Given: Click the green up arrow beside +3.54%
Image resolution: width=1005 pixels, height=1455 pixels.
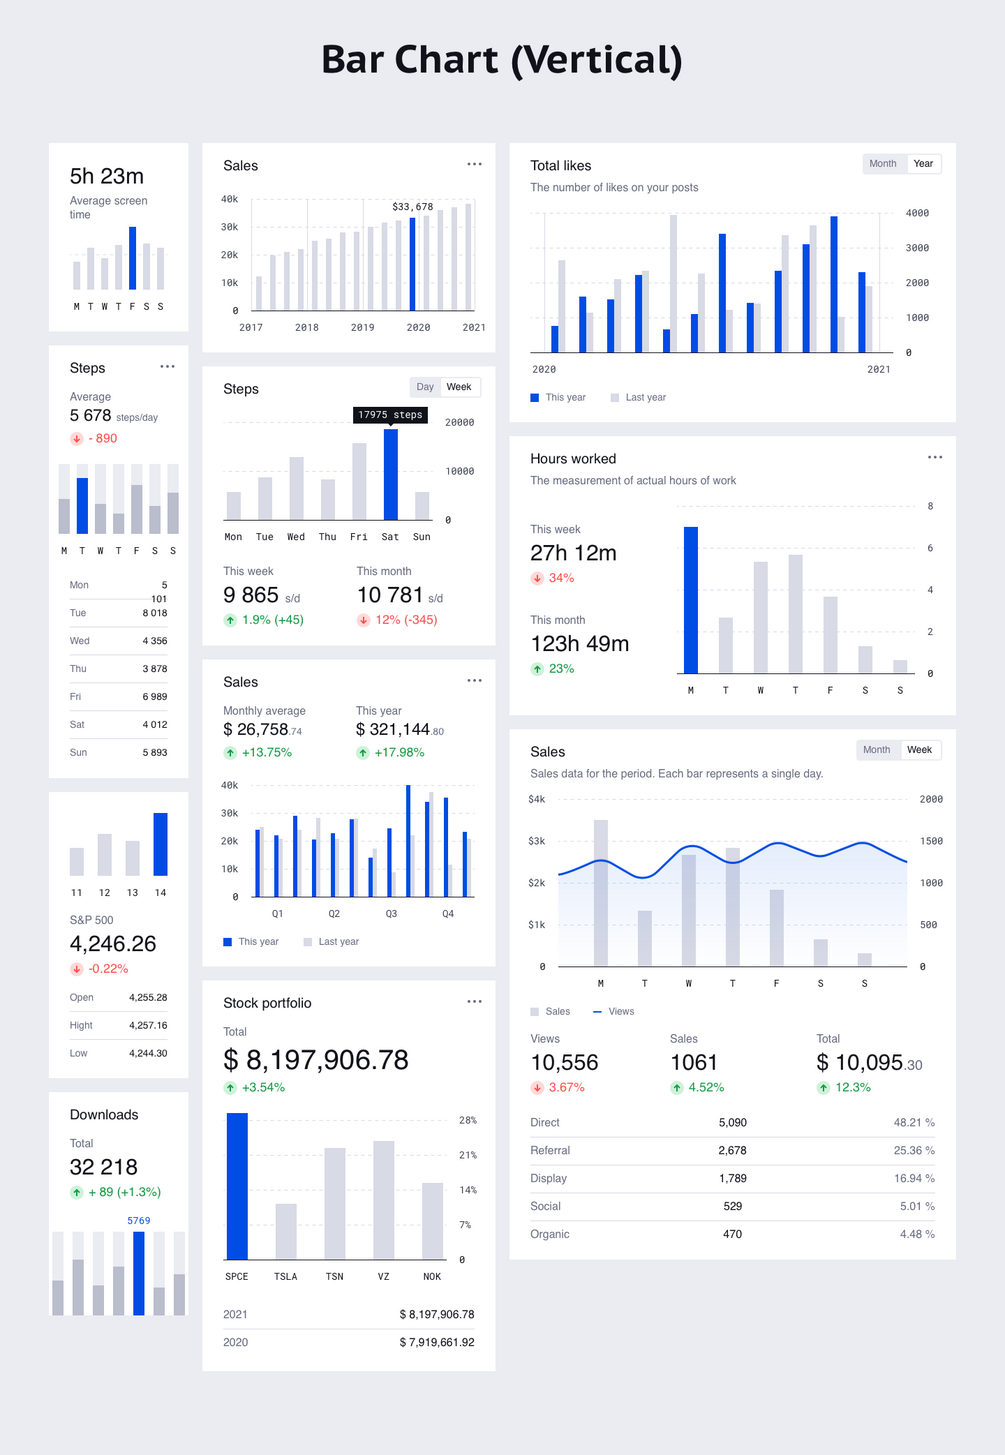Looking at the screenshot, I should [x=230, y=1088].
